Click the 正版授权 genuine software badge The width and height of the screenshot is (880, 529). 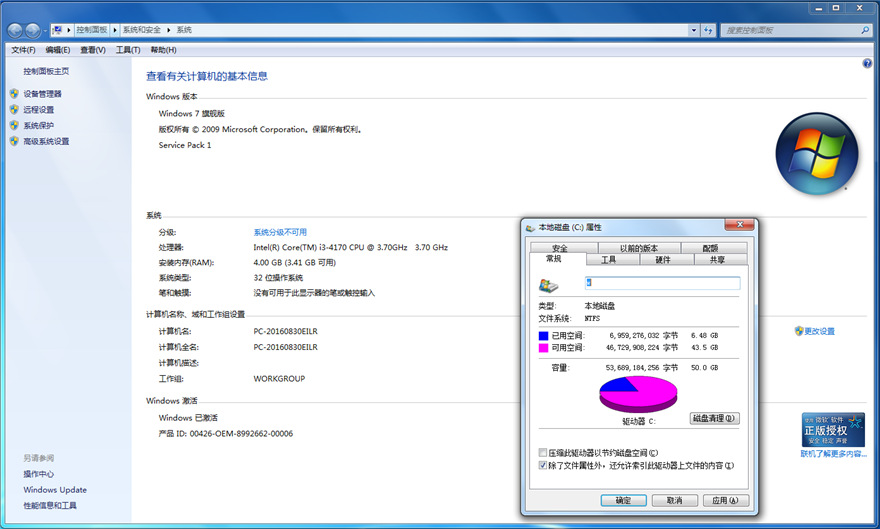click(x=833, y=430)
